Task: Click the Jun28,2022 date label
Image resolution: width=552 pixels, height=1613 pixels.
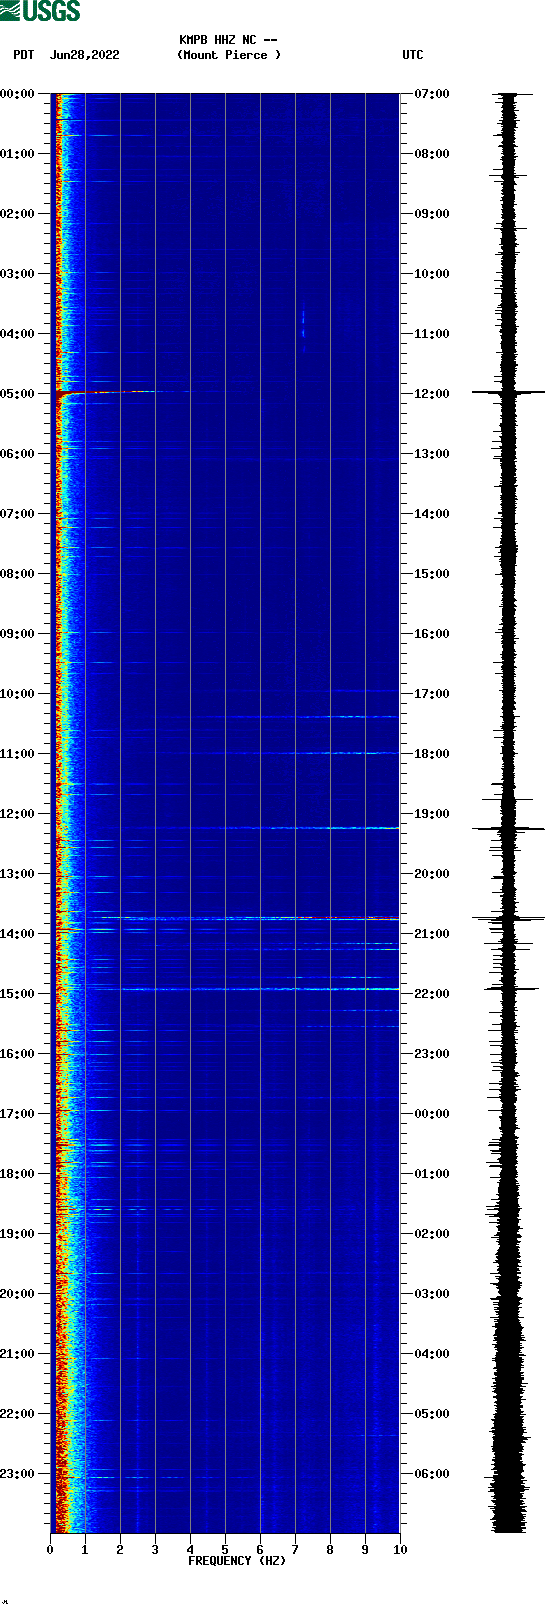Action: pos(84,55)
